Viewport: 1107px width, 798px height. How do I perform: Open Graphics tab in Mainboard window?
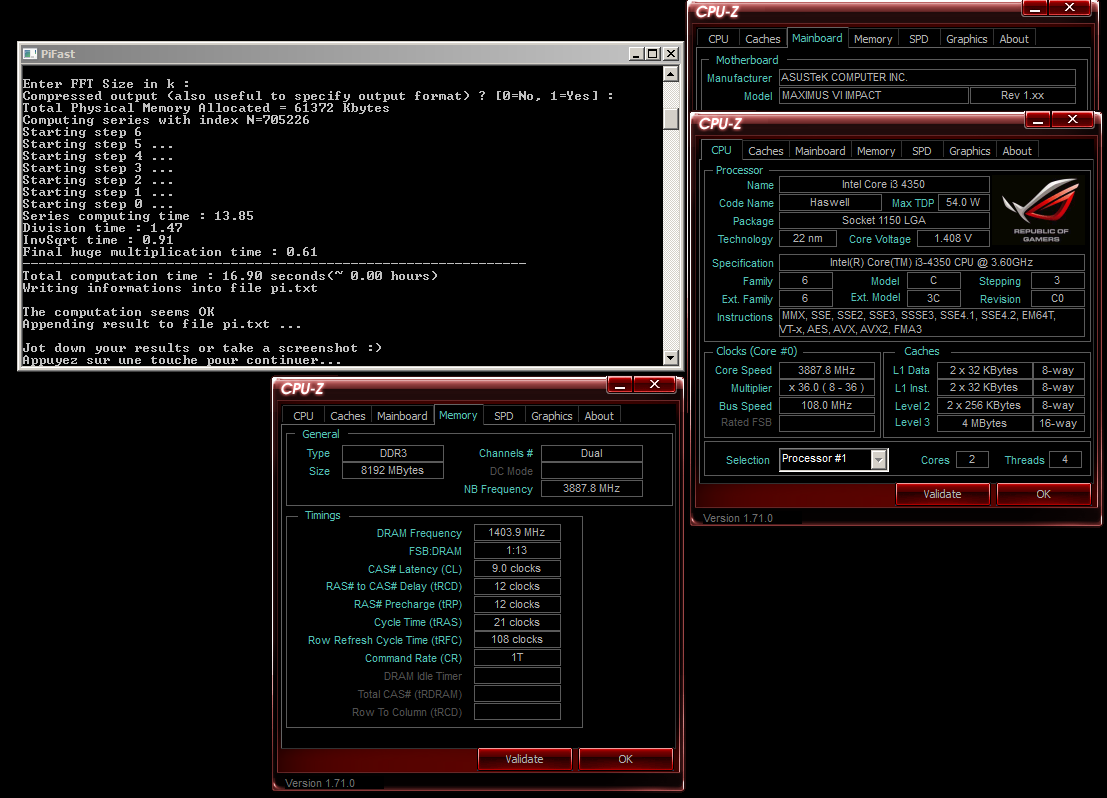[967, 39]
